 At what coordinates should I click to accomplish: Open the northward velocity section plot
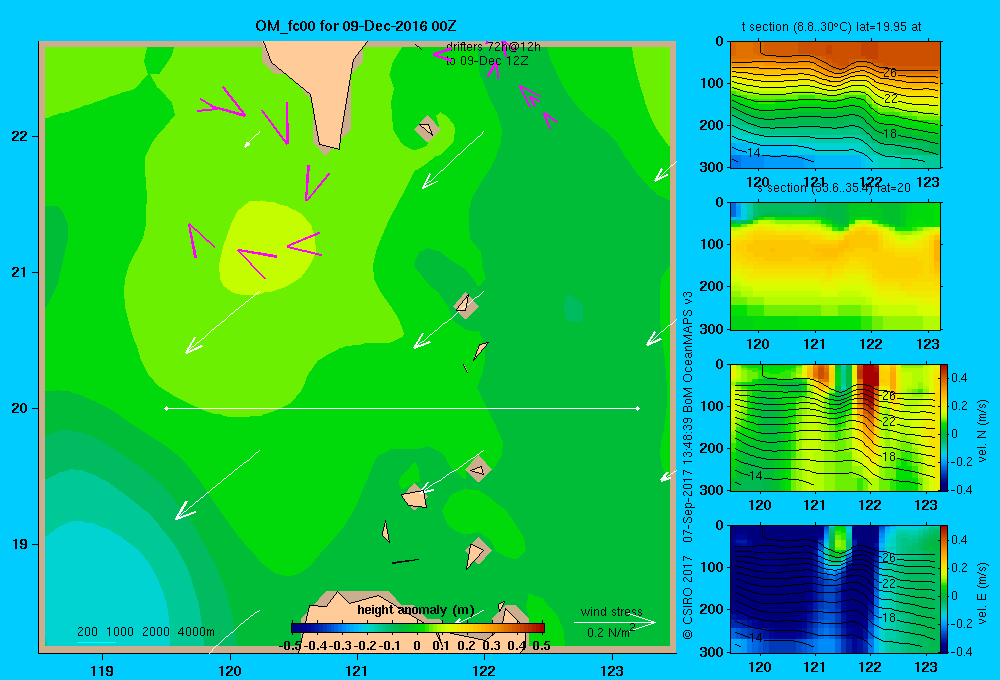[835, 427]
